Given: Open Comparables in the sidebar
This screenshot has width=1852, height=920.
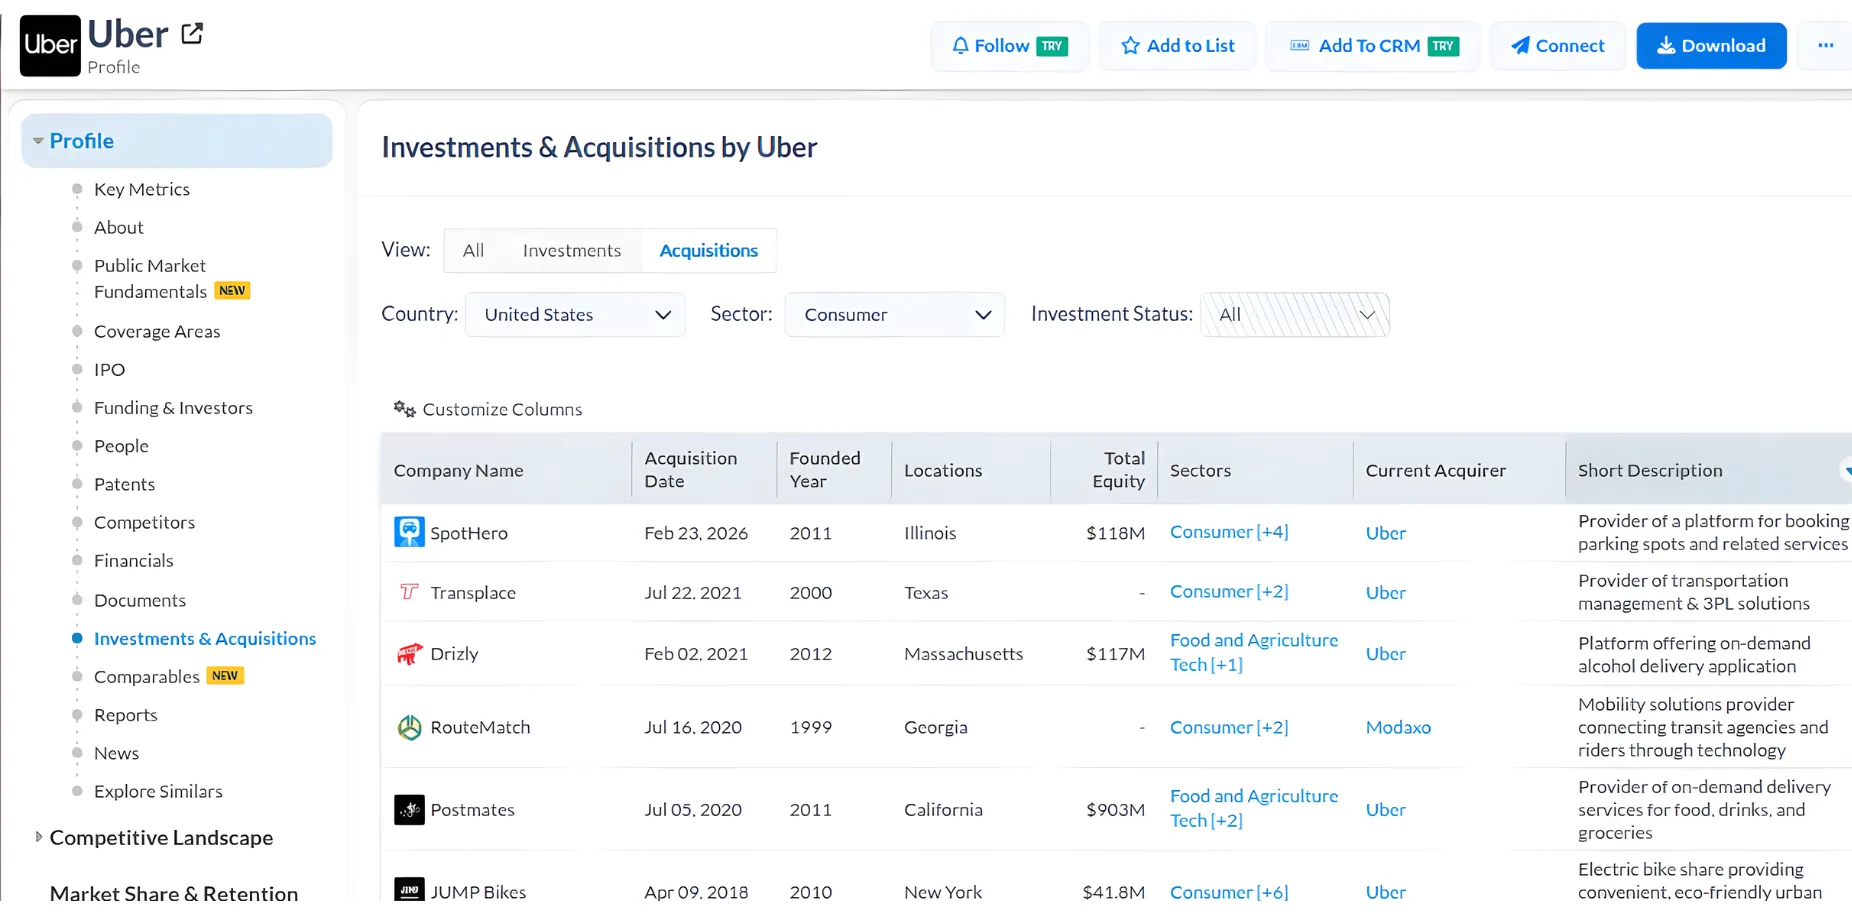Looking at the screenshot, I should point(147,677).
